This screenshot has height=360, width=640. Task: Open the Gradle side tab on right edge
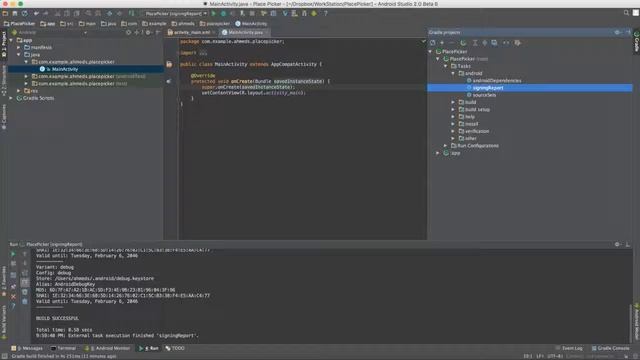[x=636, y=42]
